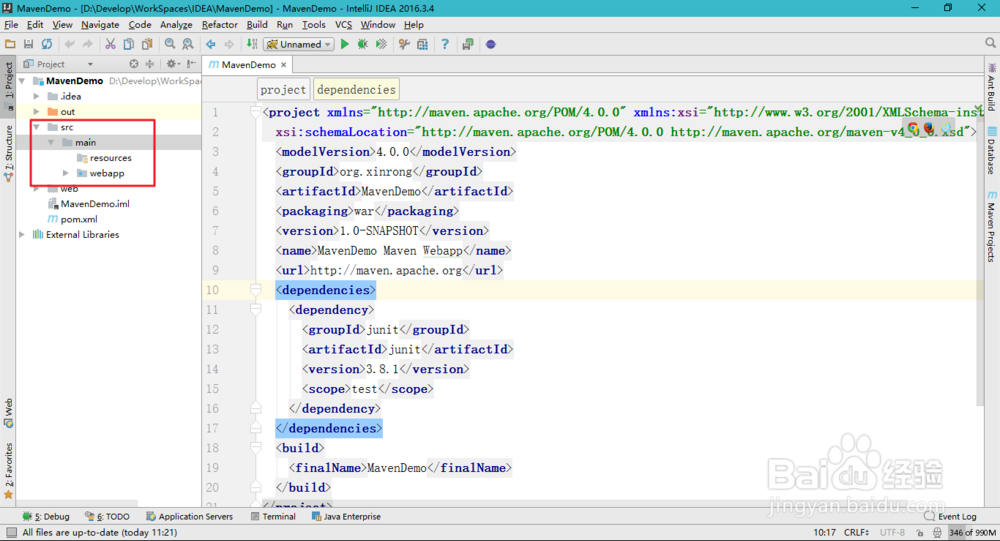This screenshot has height=541, width=1000.
Task: Open the Refactor menu
Action: [219, 25]
